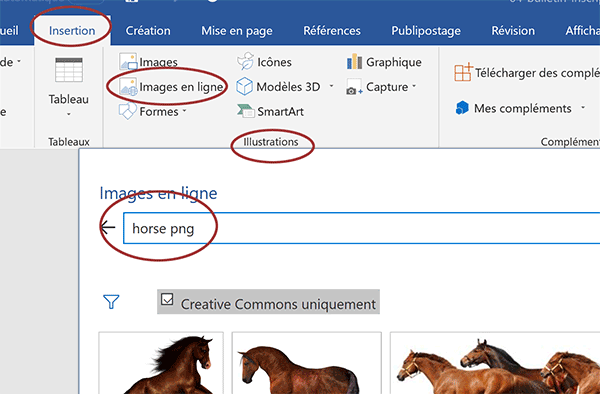
Task: Open Images en ligne search
Action: pos(171,87)
